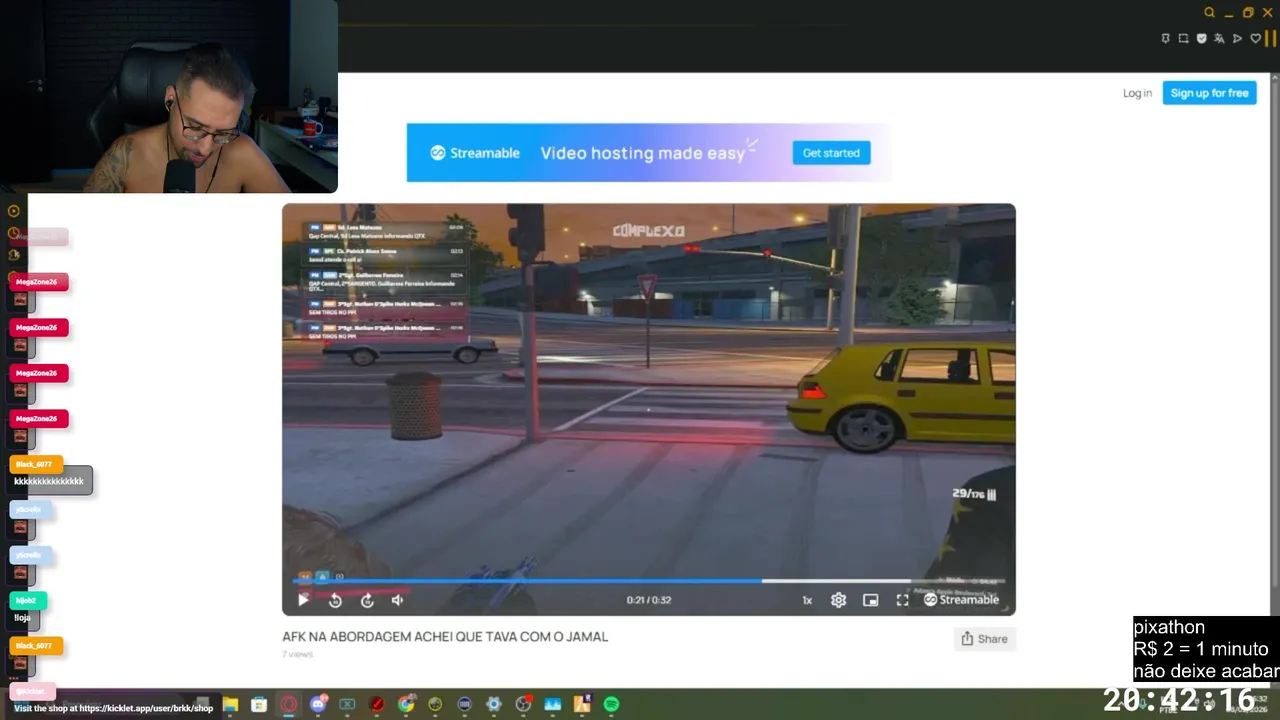Viewport: 1280px width, 720px height.
Task: Click the heart bookmark icon
Action: coord(1256,38)
